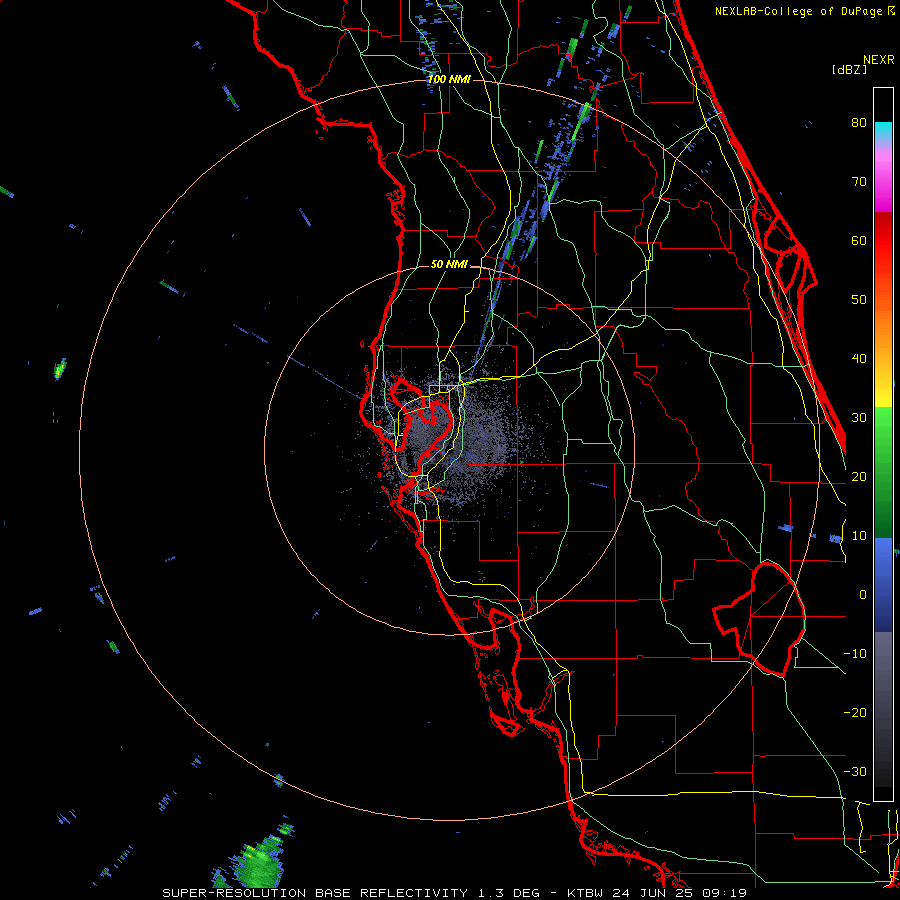Click SUPER-RESOLUTION BASE REFLECTIVITY in the caption
The height and width of the screenshot is (900, 900).
point(315,893)
